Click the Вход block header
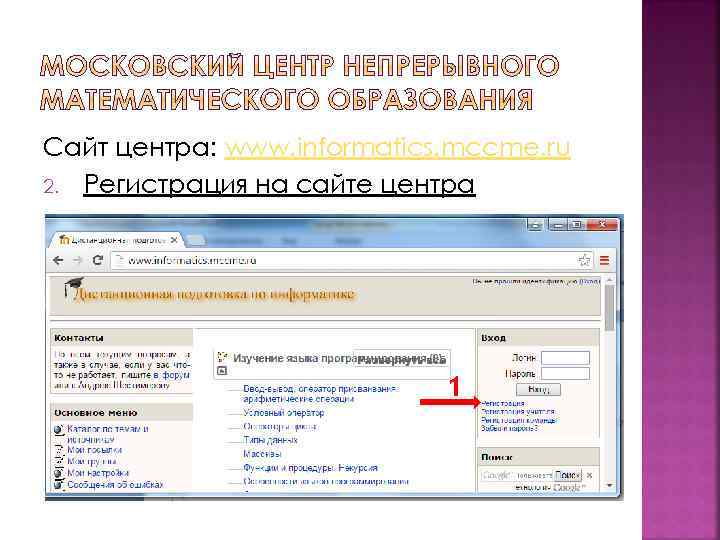This screenshot has height=540, width=720. (538, 338)
